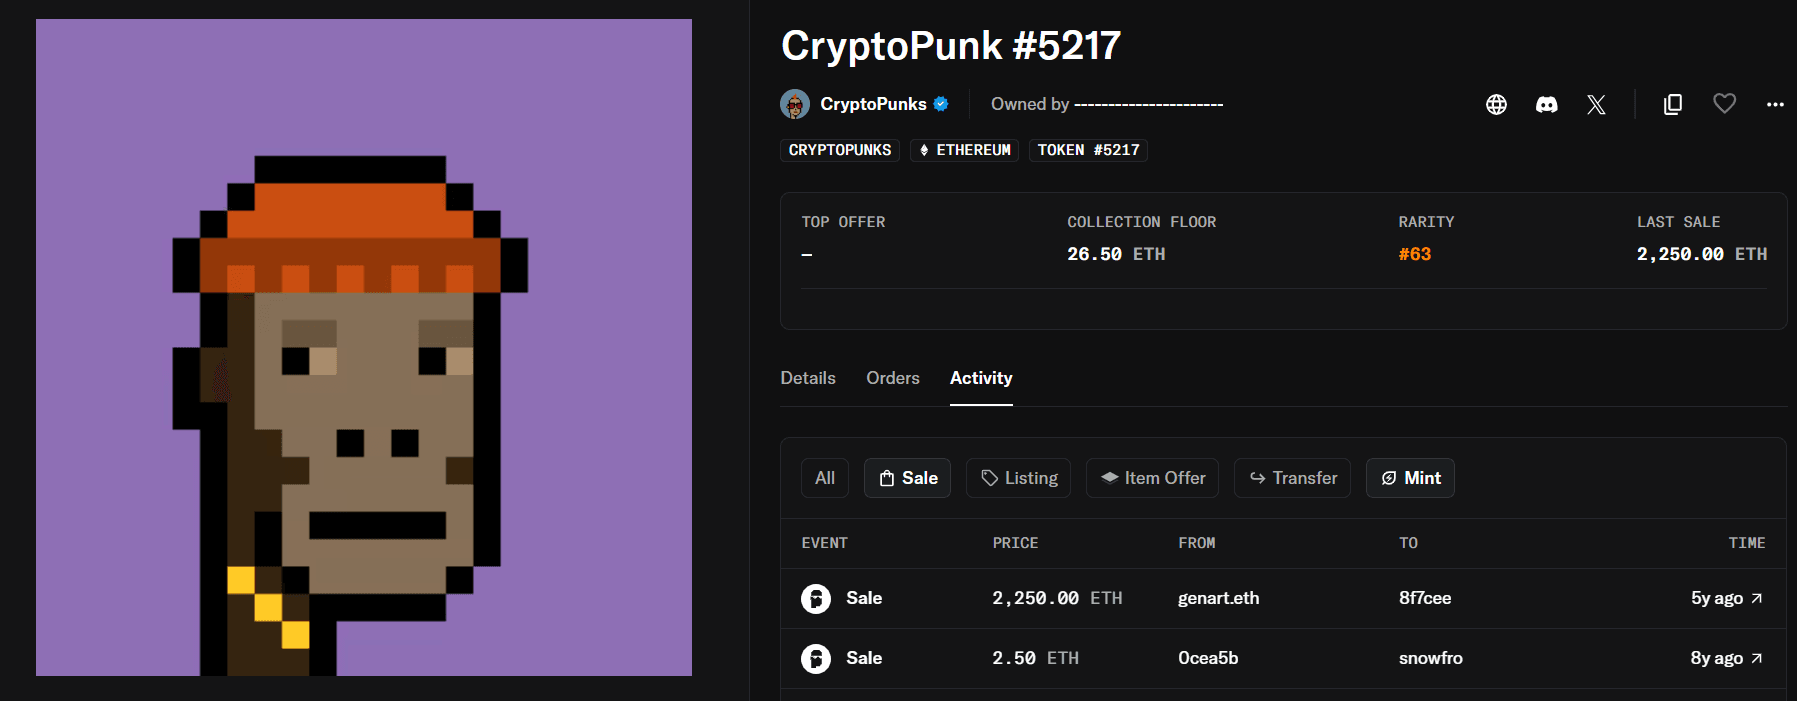This screenshot has width=1797, height=701.
Task: Toggle the Sale activity filter
Action: [907, 478]
